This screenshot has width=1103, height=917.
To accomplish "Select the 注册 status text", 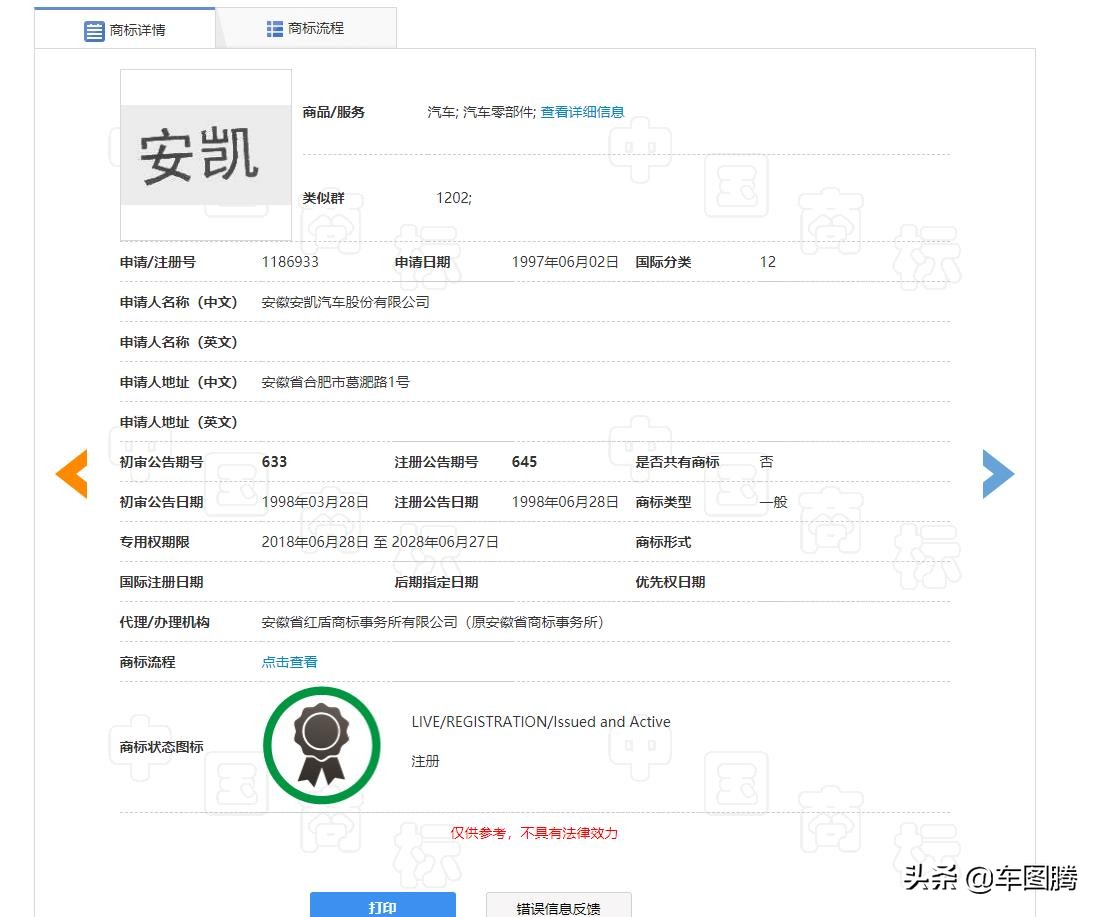I will pyautogui.click(x=425, y=761).
